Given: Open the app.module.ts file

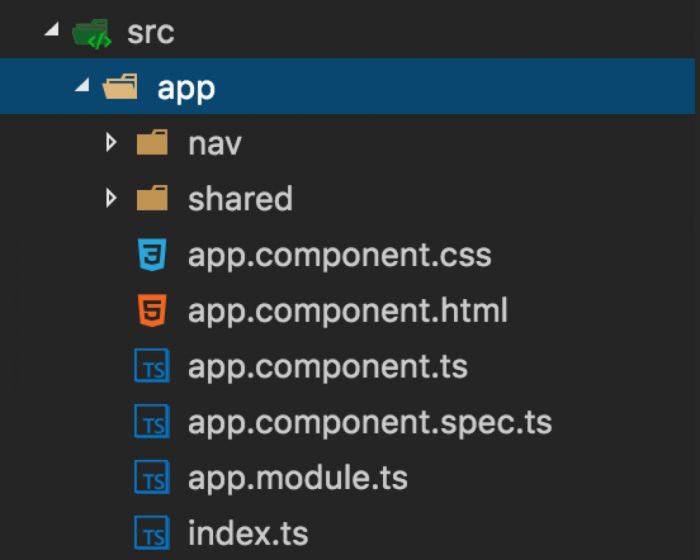Looking at the screenshot, I should pyautogui.click(x=297, y=479).
